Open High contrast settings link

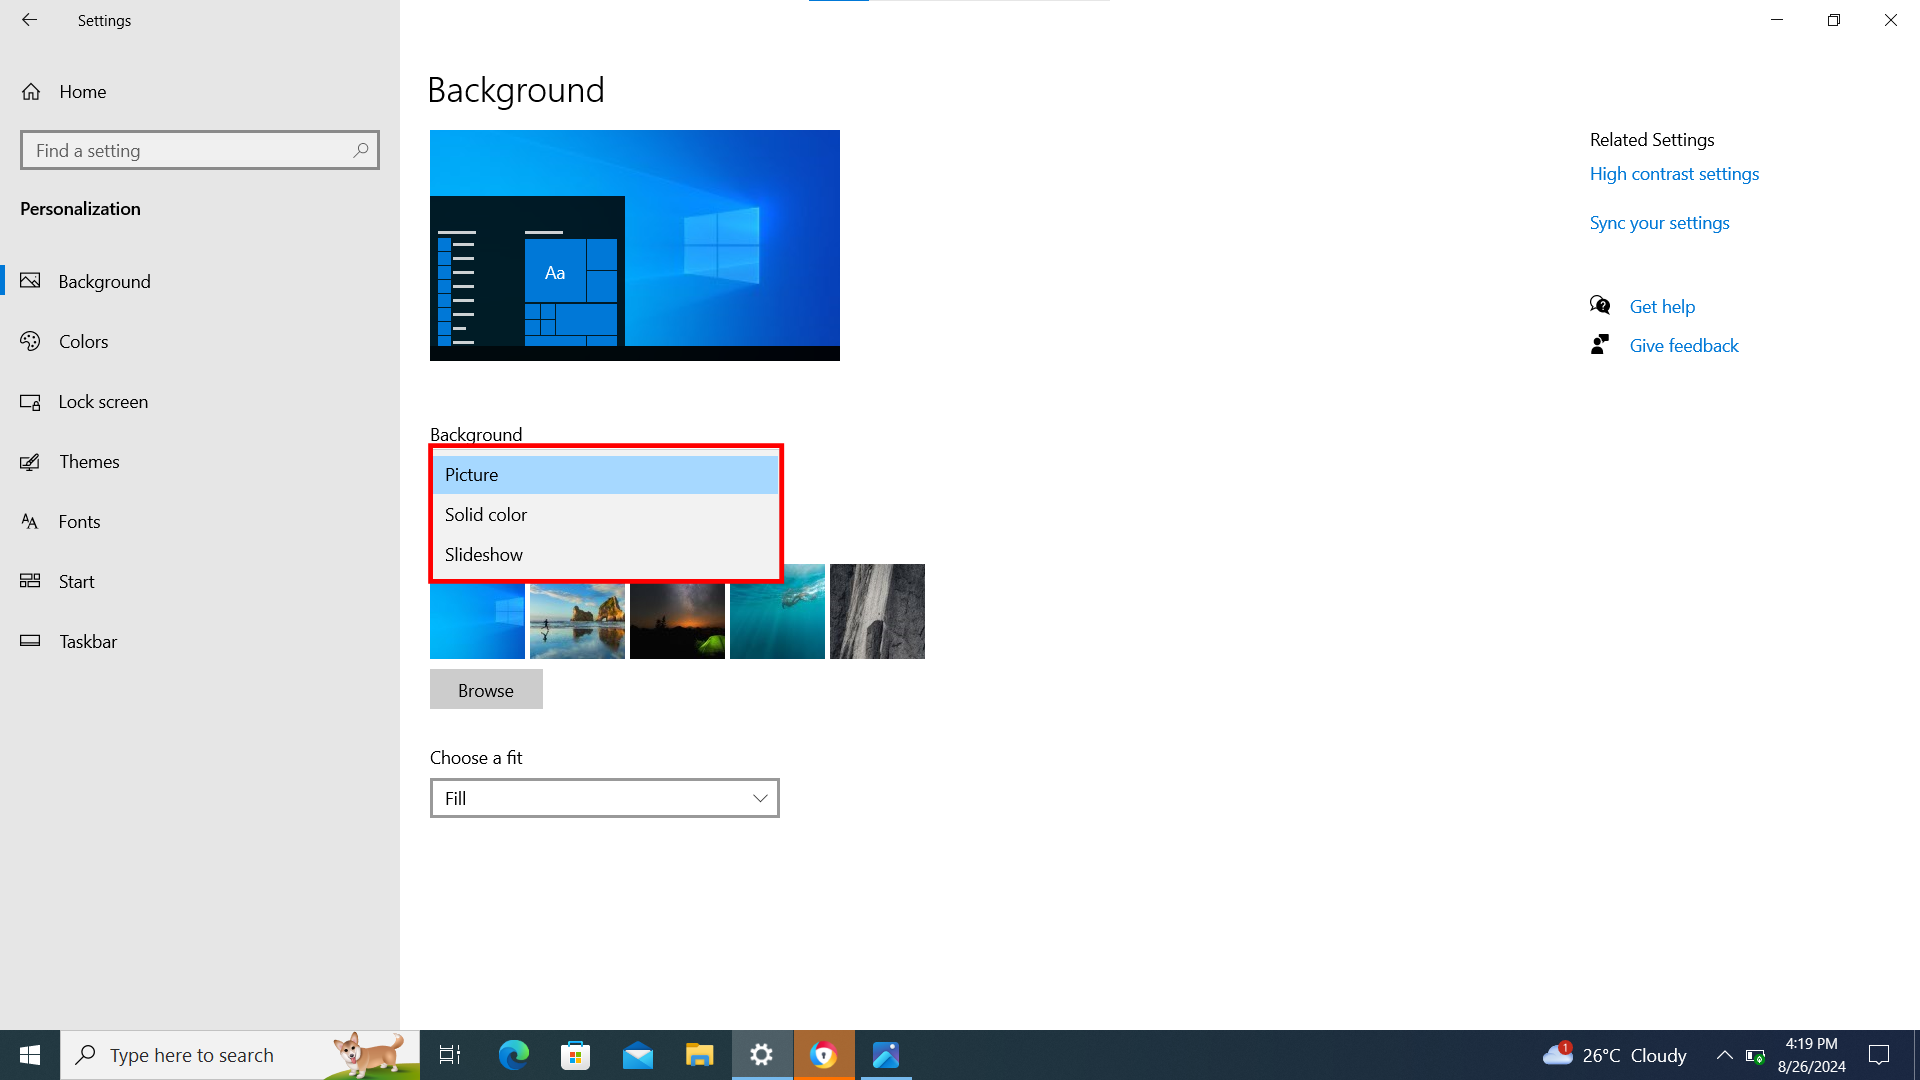tap(1674, 174)
